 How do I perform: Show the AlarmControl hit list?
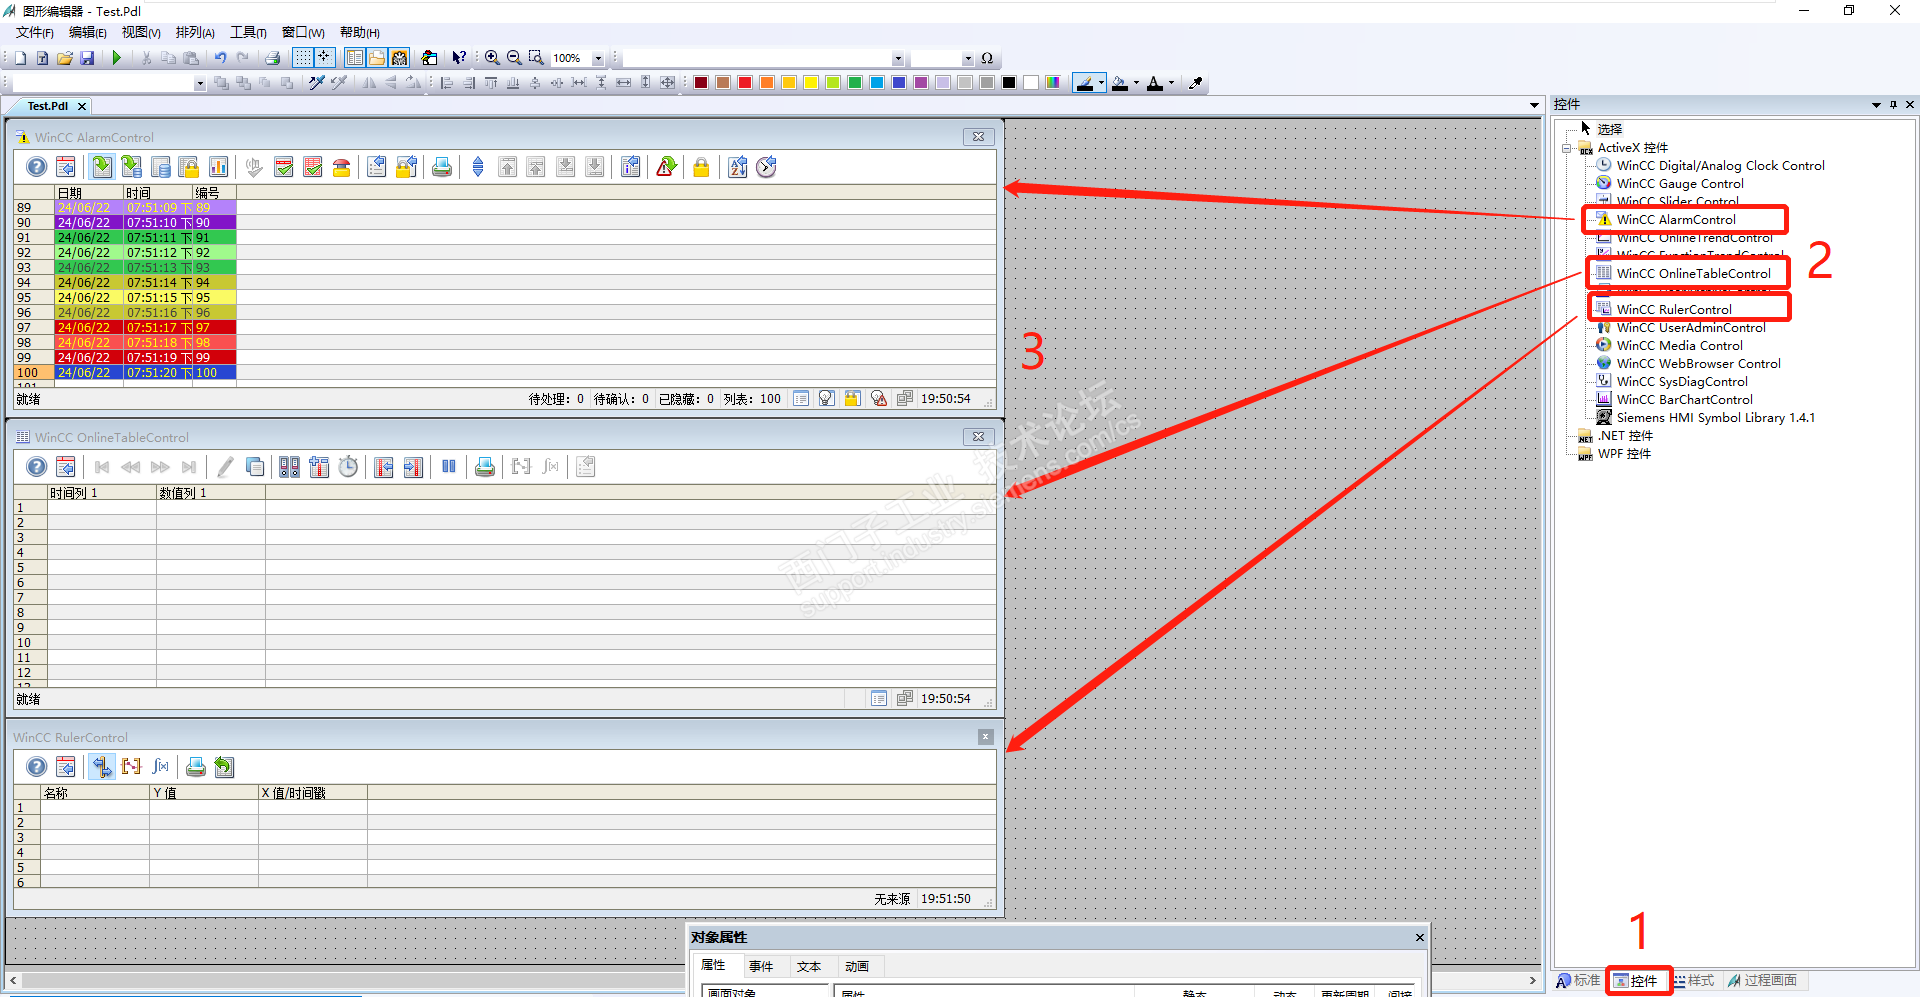(x=218, y=167)
